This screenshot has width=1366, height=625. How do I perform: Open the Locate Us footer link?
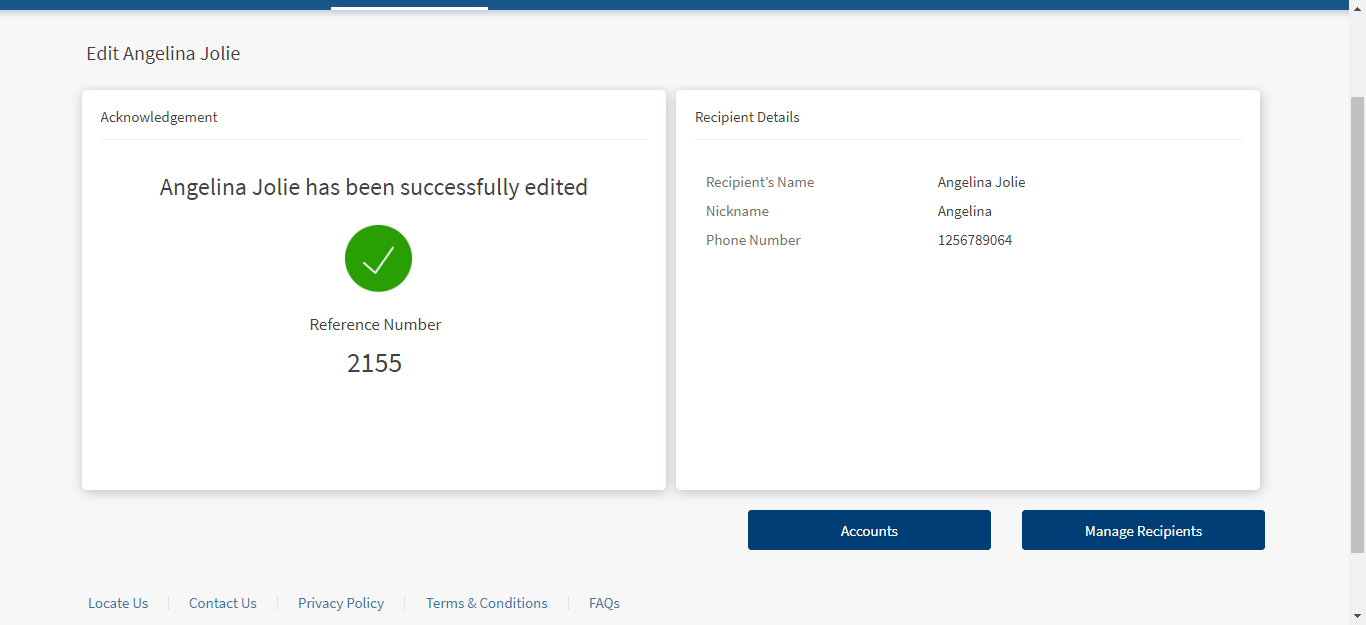(118, 603)
